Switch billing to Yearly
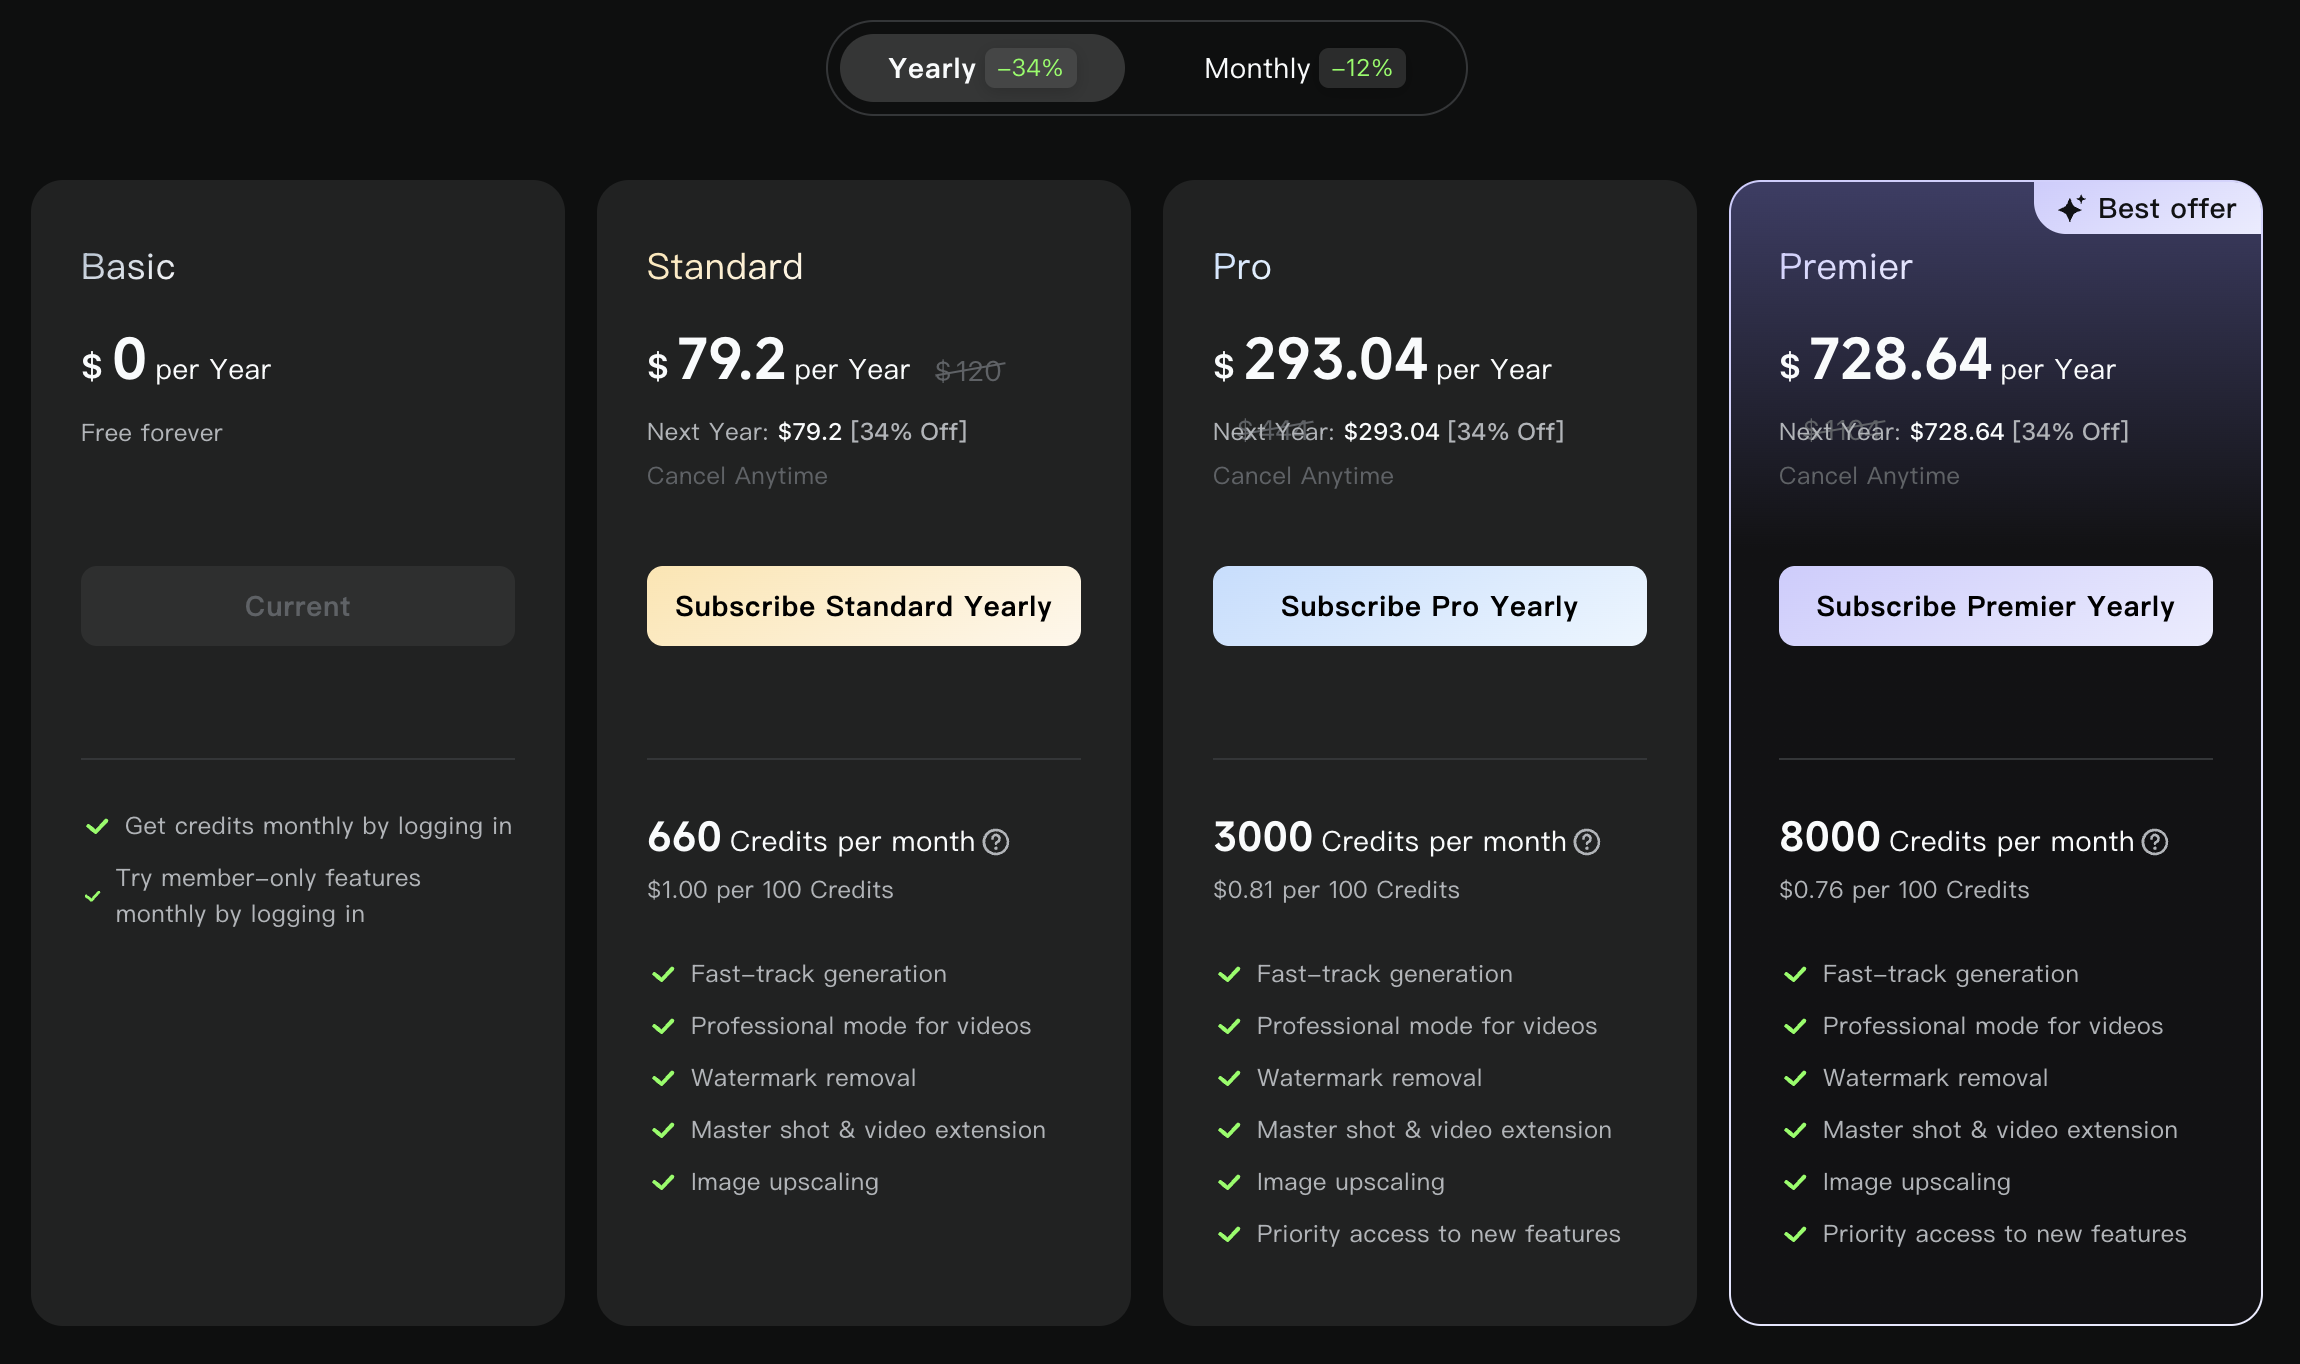The width and height of the screenshot is (2300, 1364). (x=932, y=68)
